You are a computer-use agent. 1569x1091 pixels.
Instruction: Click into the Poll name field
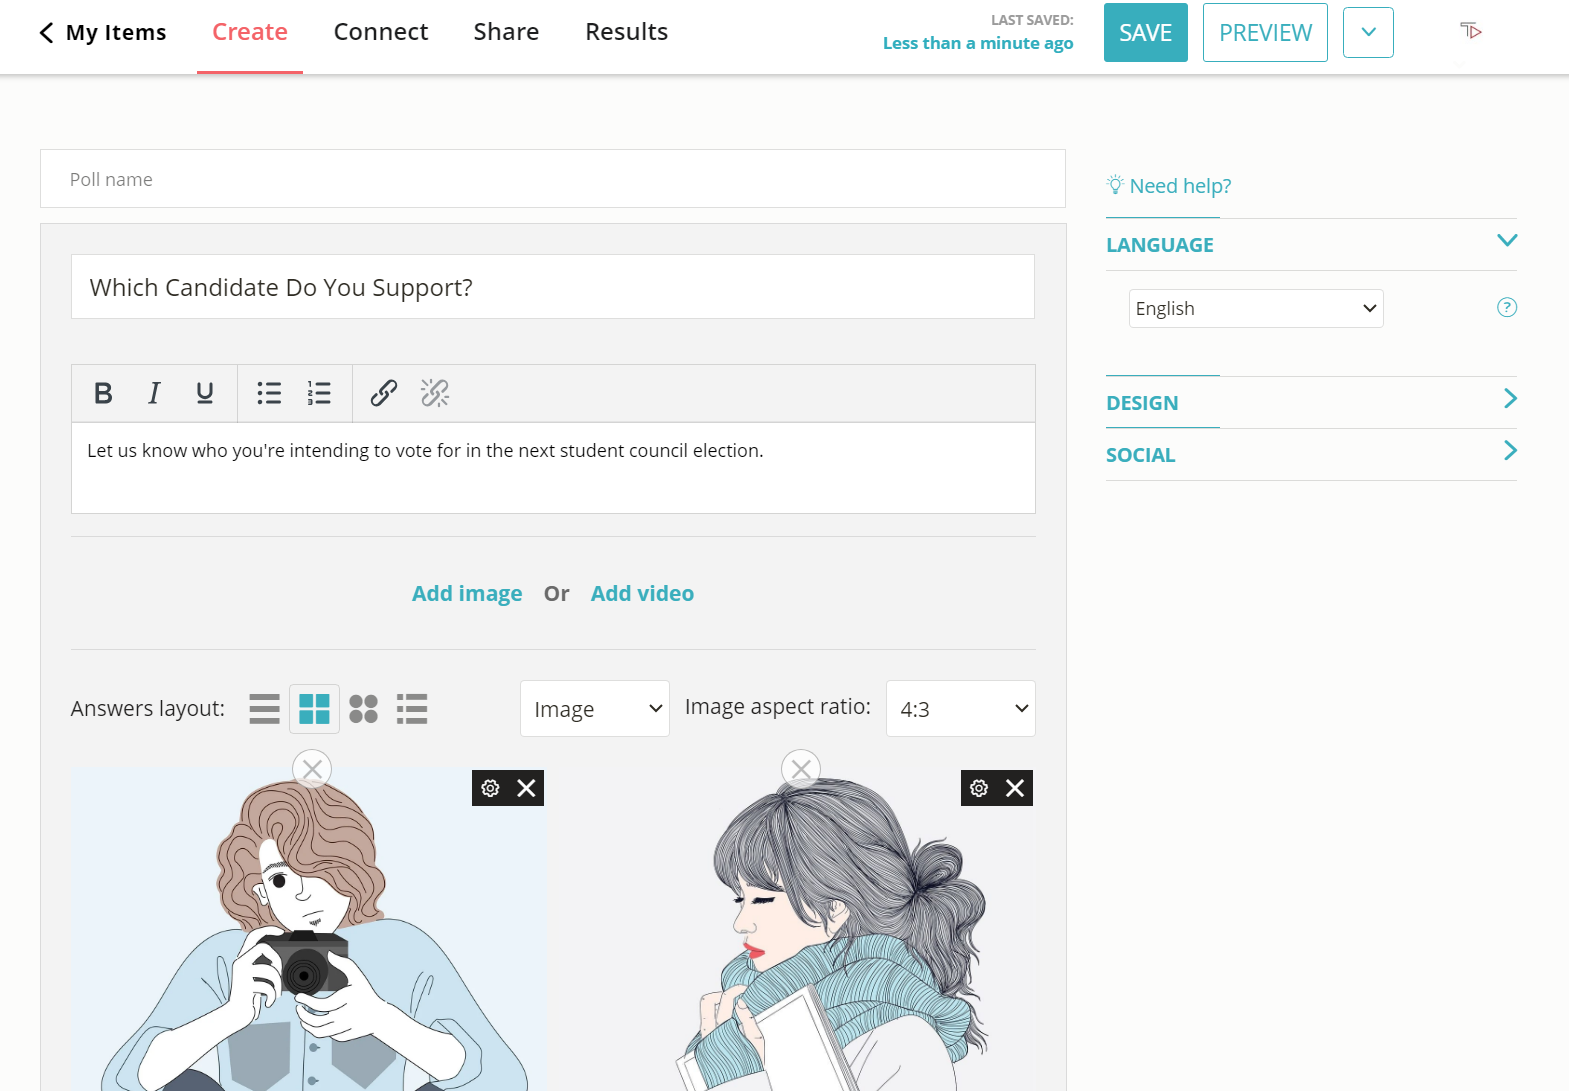pyautogui.click(x=552, y=179)
